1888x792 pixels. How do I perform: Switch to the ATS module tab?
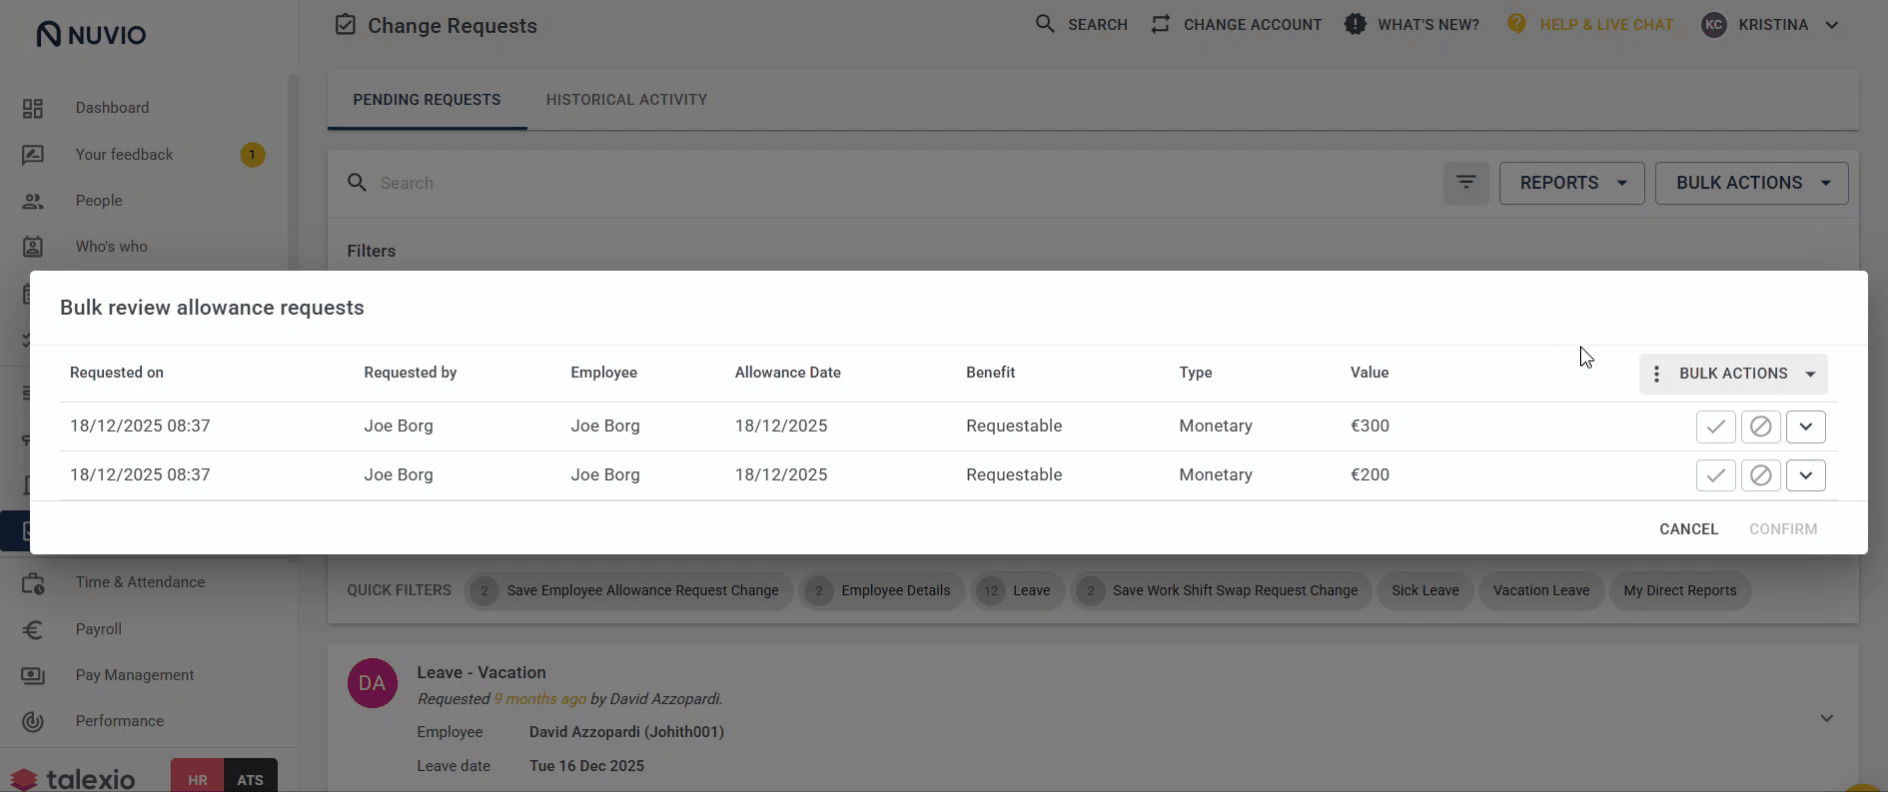250,778
